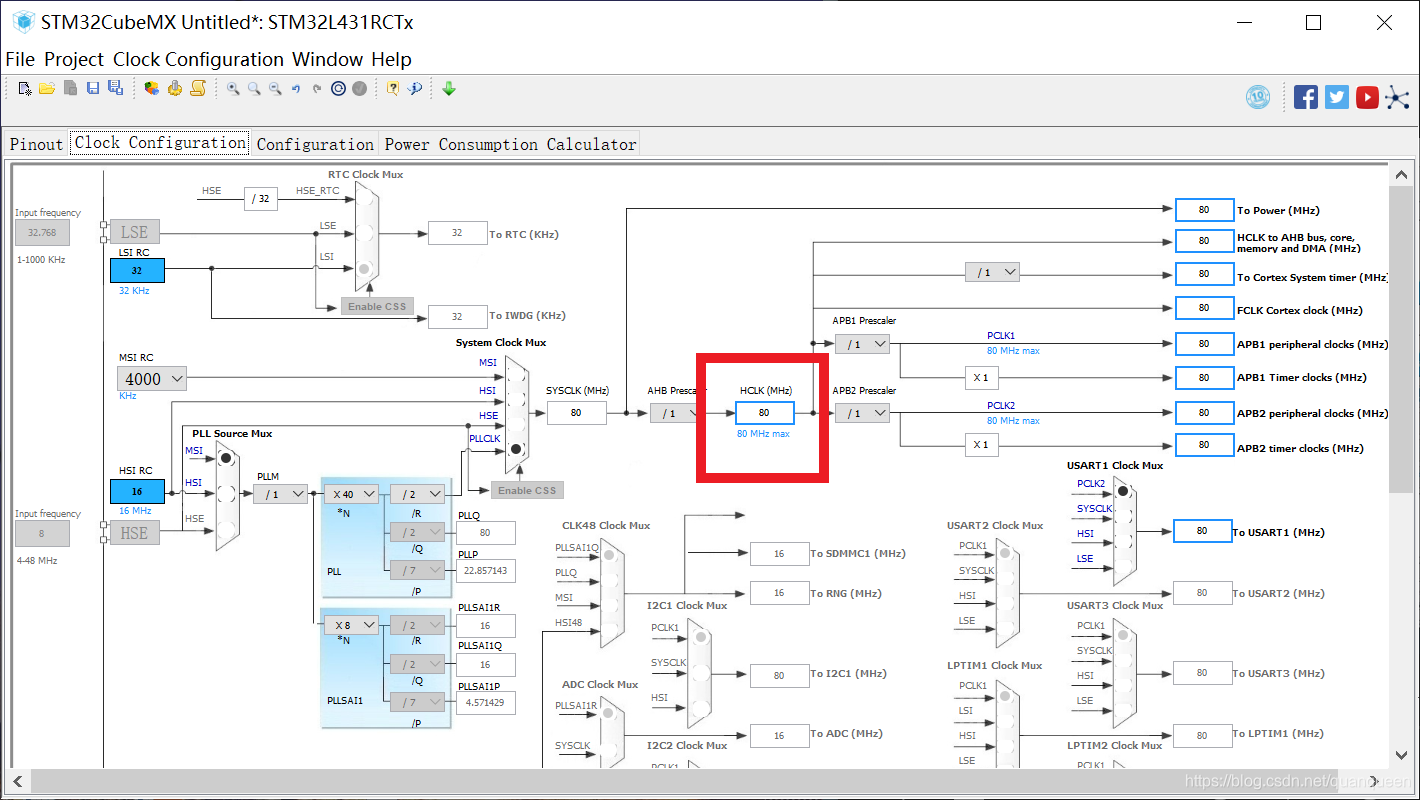
Task: Open existing project folder icon
Action: point(47,89)
